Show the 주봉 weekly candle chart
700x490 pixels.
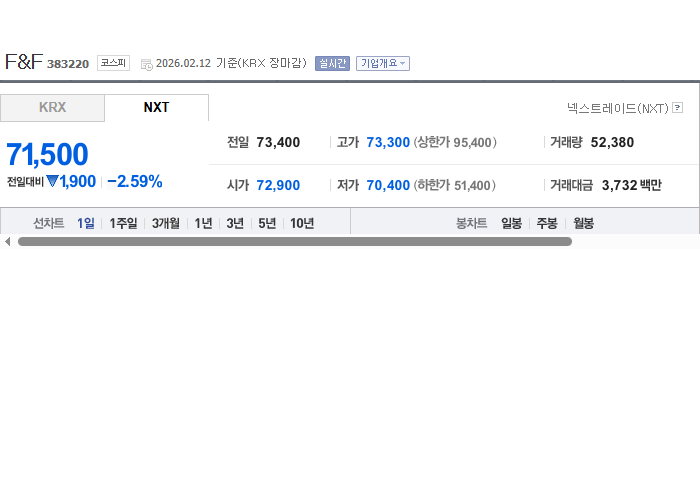click(547, 223)
